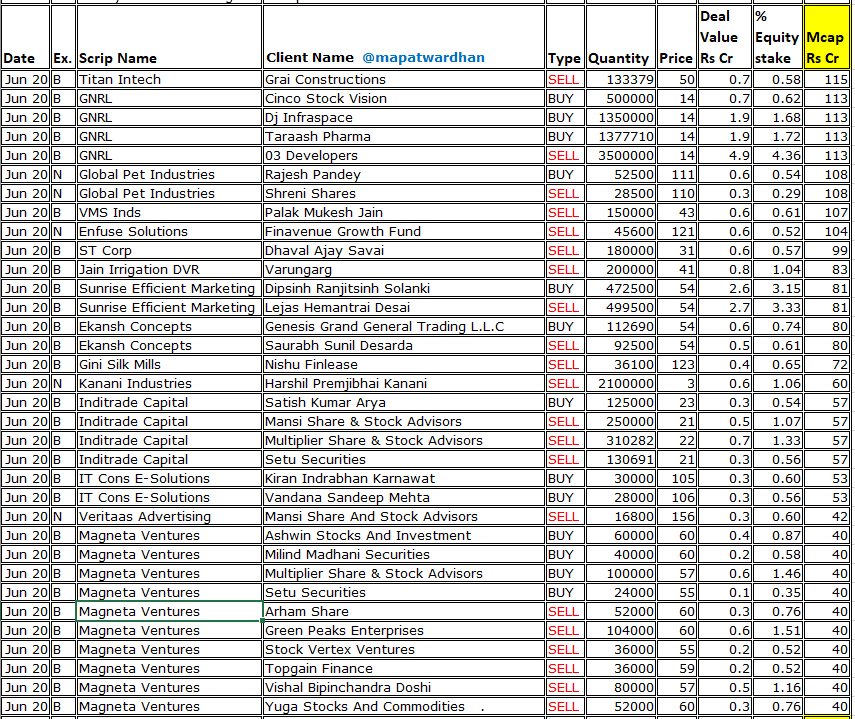Select the 'Taraash Pharma' client cell
The height and width of the screenshot is (719, 855).
(404, 137)
